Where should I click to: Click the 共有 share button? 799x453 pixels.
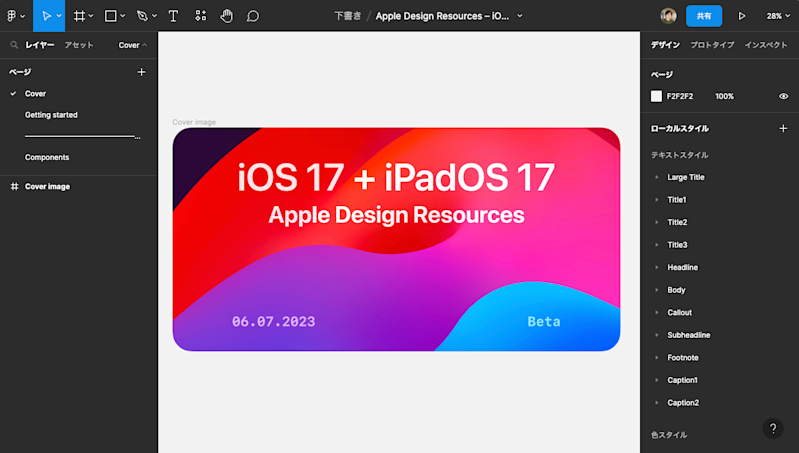[704, 16]
